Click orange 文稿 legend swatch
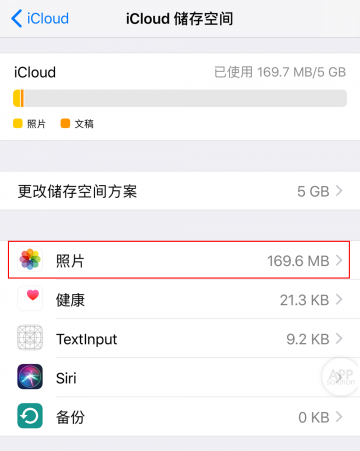This screenshot has width=360, height=451. coord(65,123)
